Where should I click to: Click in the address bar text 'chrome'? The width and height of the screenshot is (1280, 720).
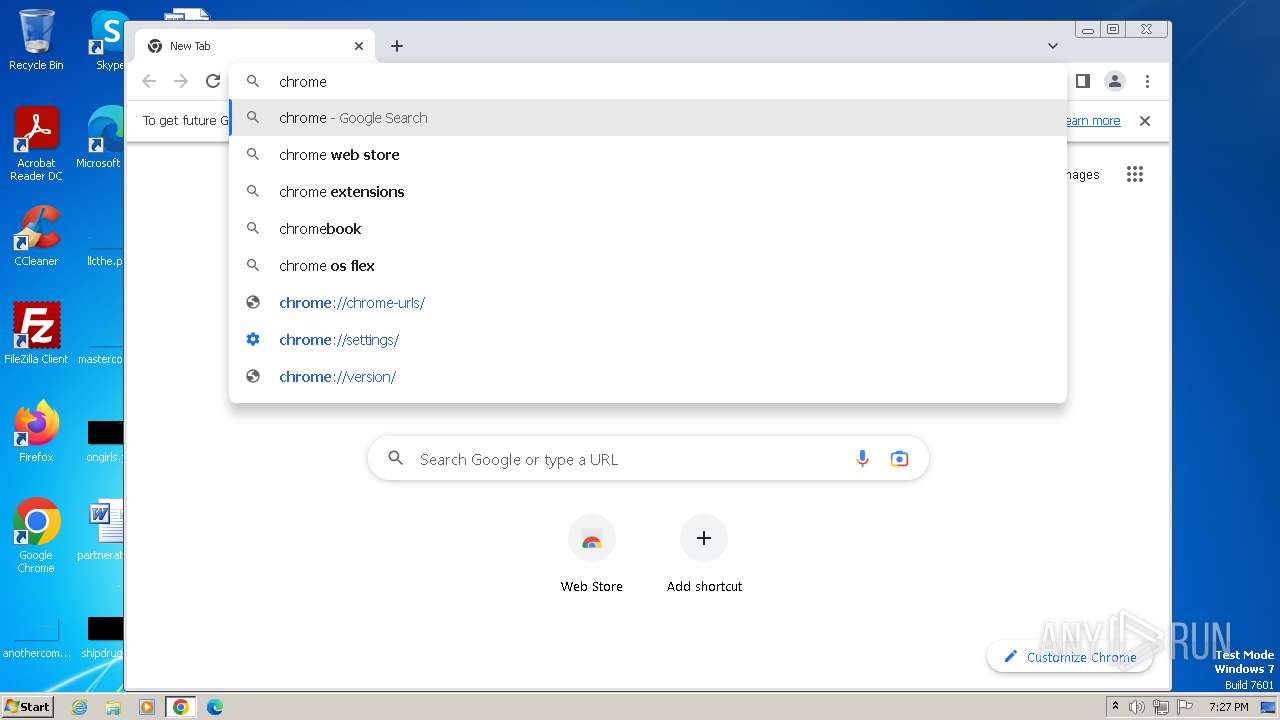click(303, 82)
